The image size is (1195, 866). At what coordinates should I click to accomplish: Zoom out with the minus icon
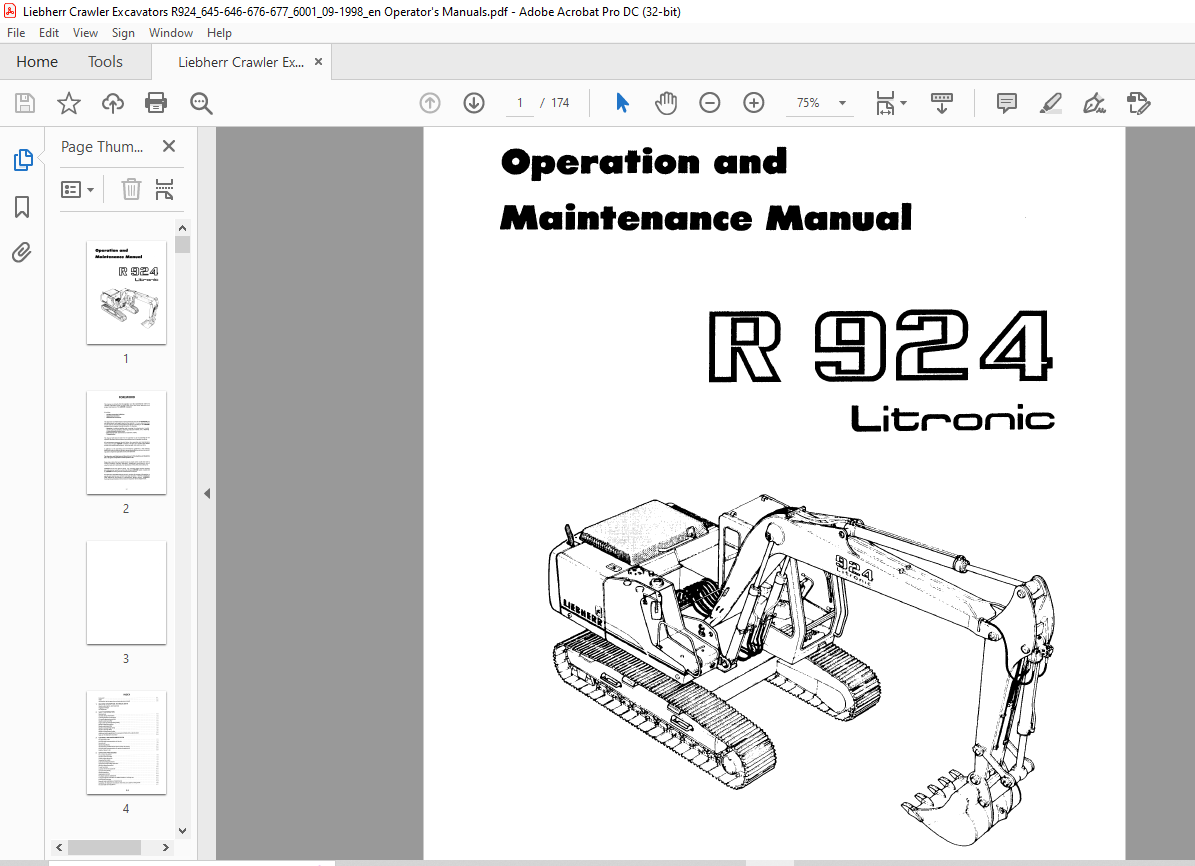pos(710,103)
